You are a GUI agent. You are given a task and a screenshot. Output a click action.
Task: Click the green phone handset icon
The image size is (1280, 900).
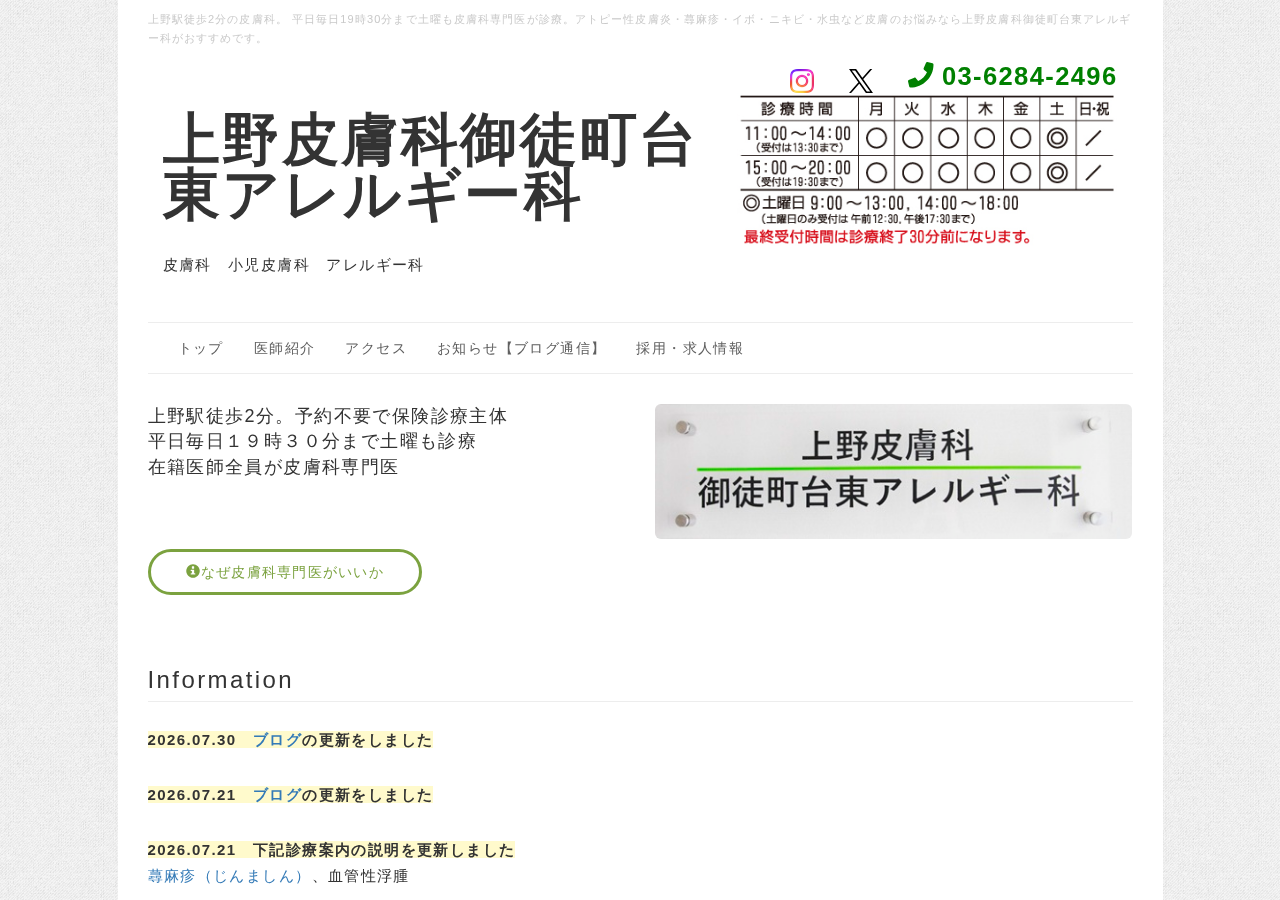tap(921, 75)
